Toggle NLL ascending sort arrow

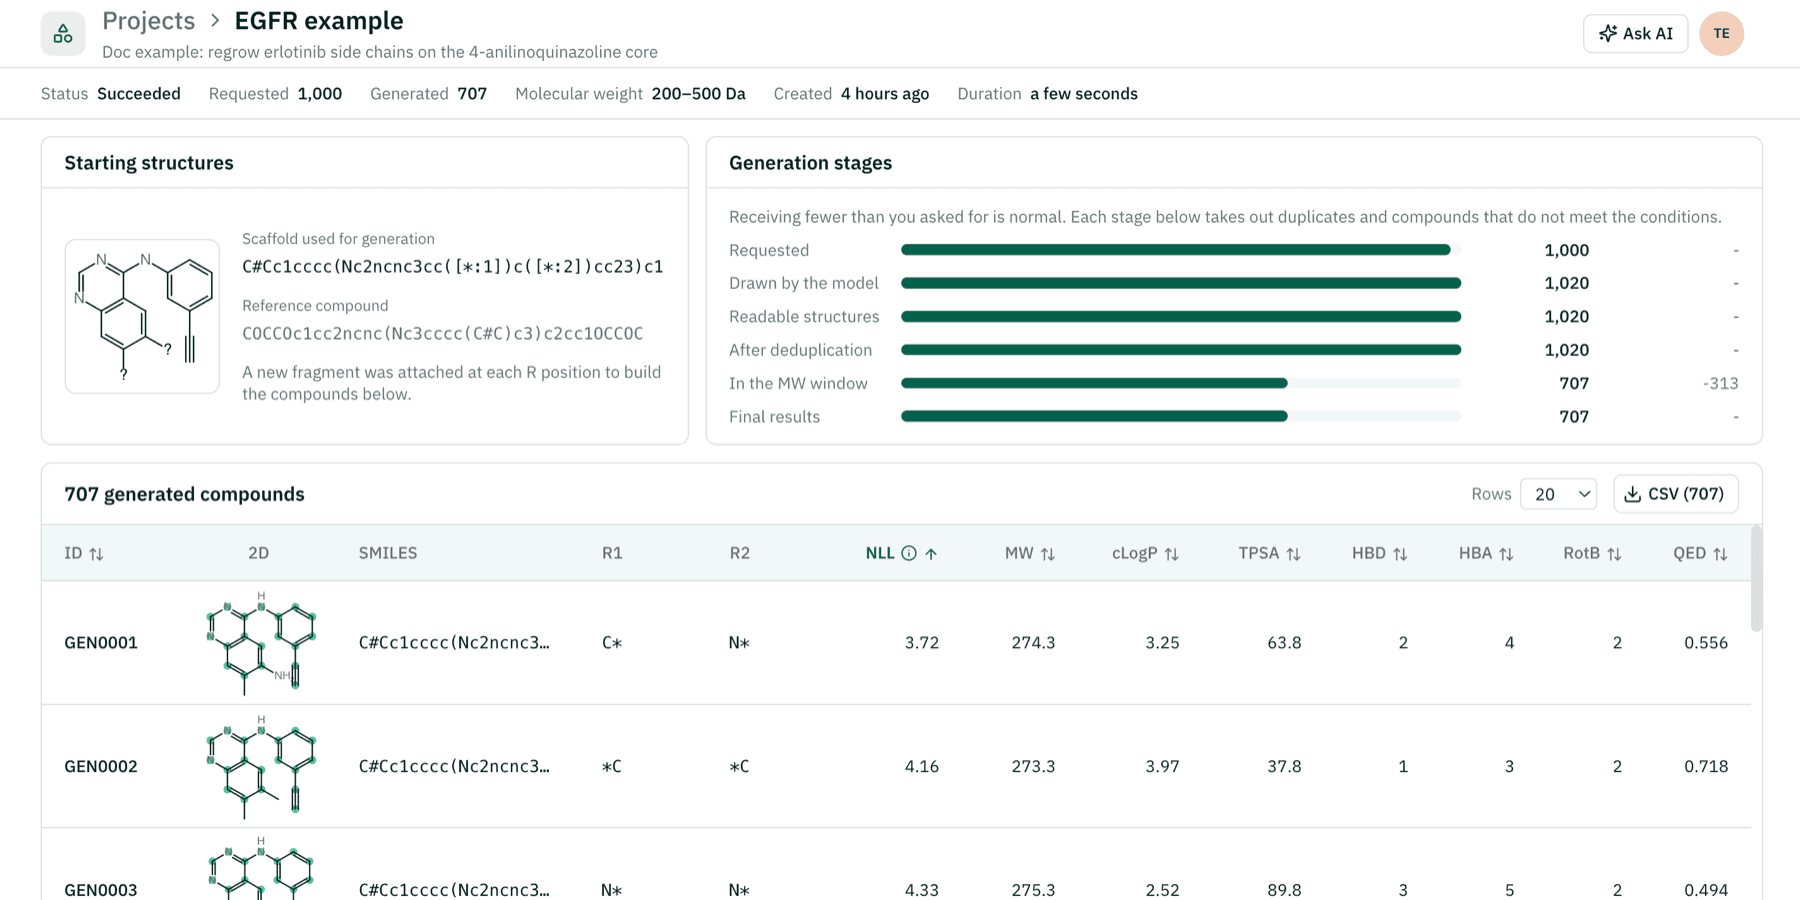click(x=931, y=554)
